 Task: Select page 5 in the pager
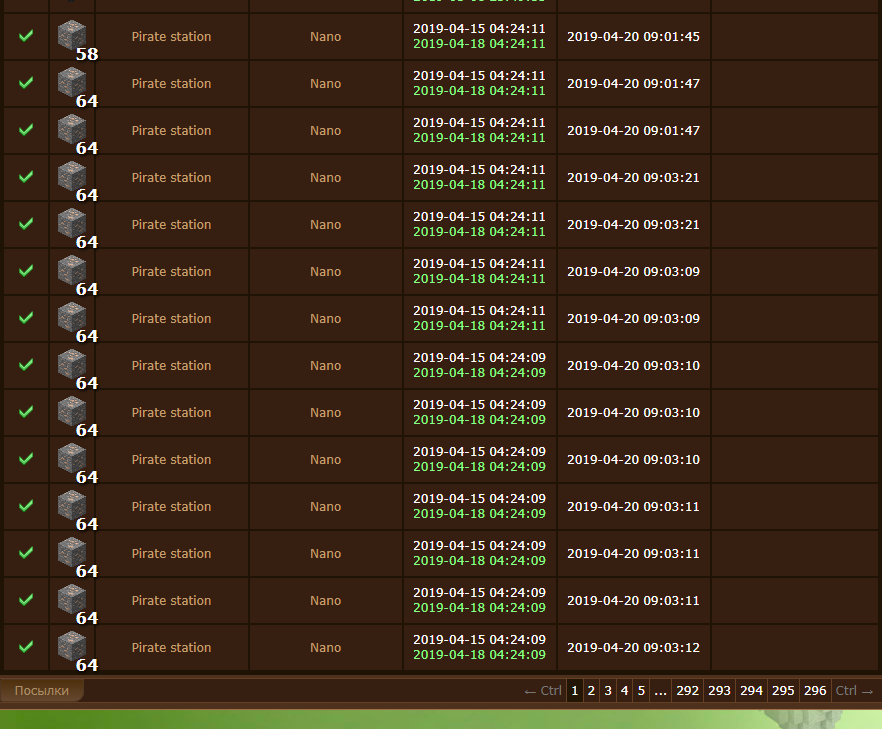click(x=641, y=691)
